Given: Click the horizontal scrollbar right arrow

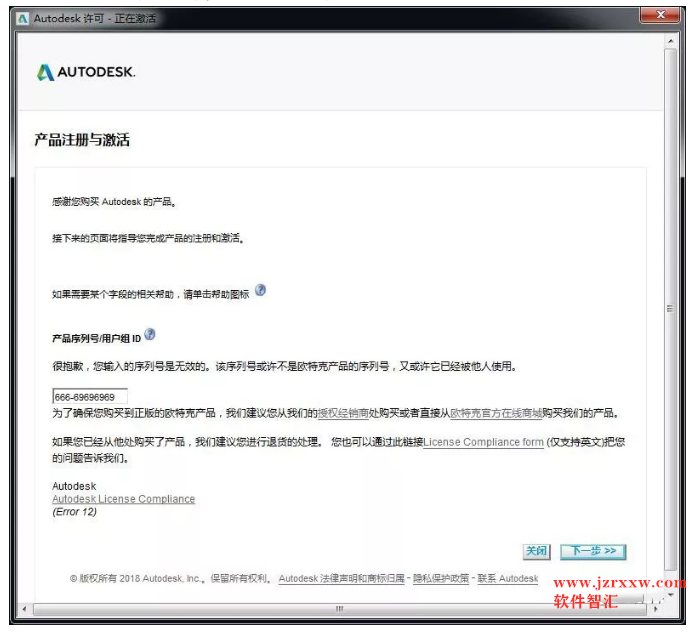Looking at the screenshot, I should click(655, 609).
